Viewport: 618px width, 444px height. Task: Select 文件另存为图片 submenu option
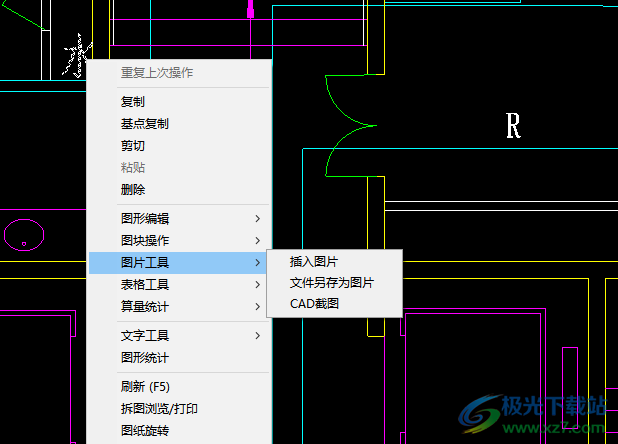pyautogui.click(x=335, y=282)
